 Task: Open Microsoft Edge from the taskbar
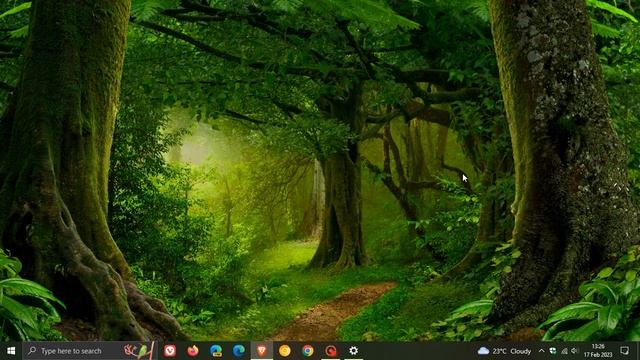click(239, 351)
